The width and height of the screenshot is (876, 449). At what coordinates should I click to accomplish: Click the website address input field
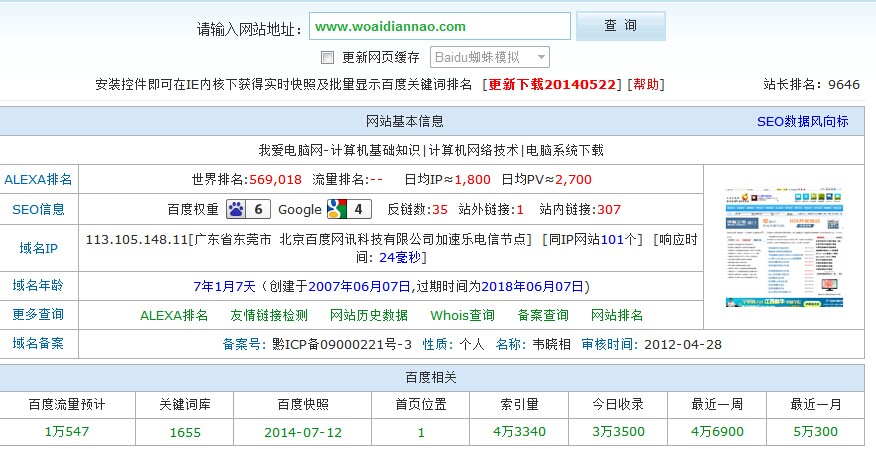coord(440,26)
